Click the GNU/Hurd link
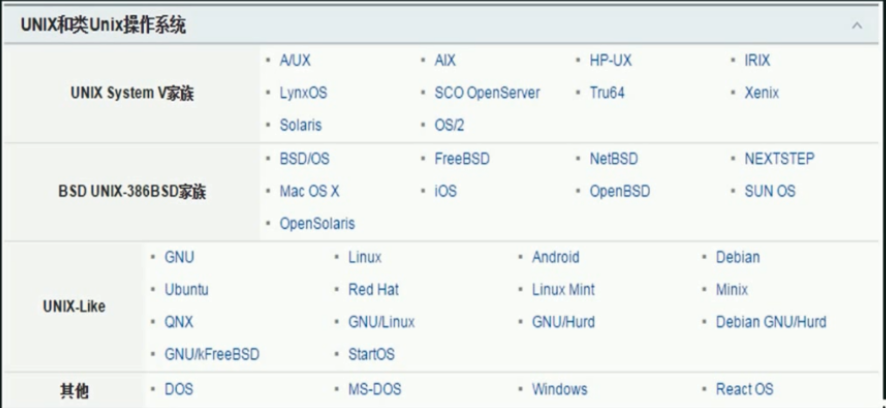 point(563,322)
